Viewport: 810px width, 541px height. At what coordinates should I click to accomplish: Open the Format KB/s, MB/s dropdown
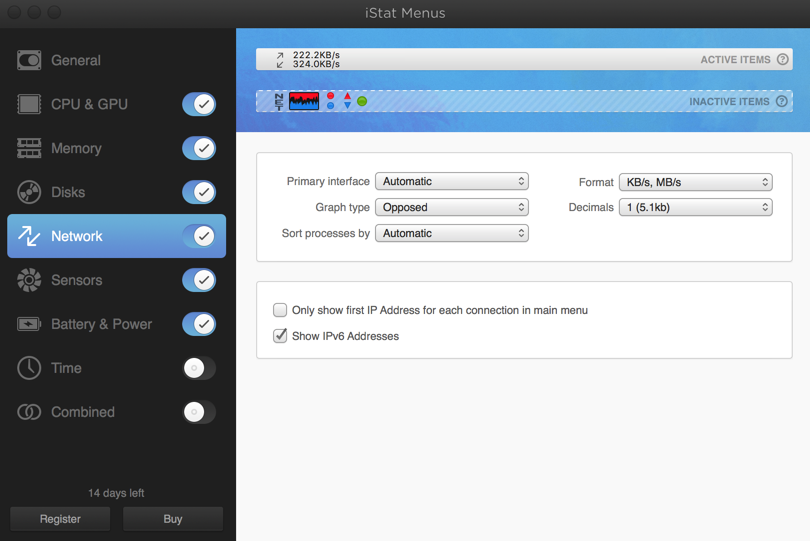695,182
